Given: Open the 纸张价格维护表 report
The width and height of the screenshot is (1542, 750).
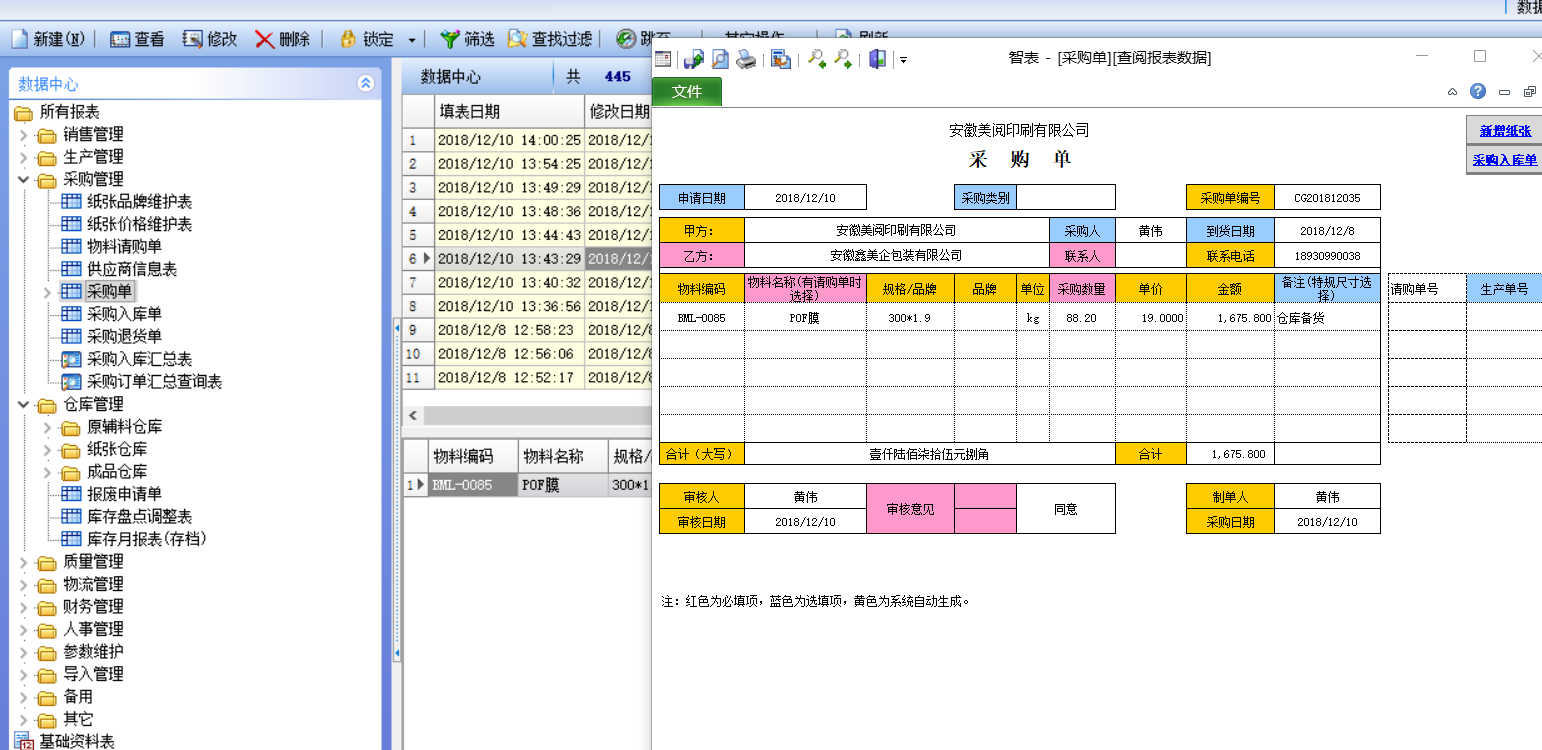Looking at the screenshot, I should [139, 224].
